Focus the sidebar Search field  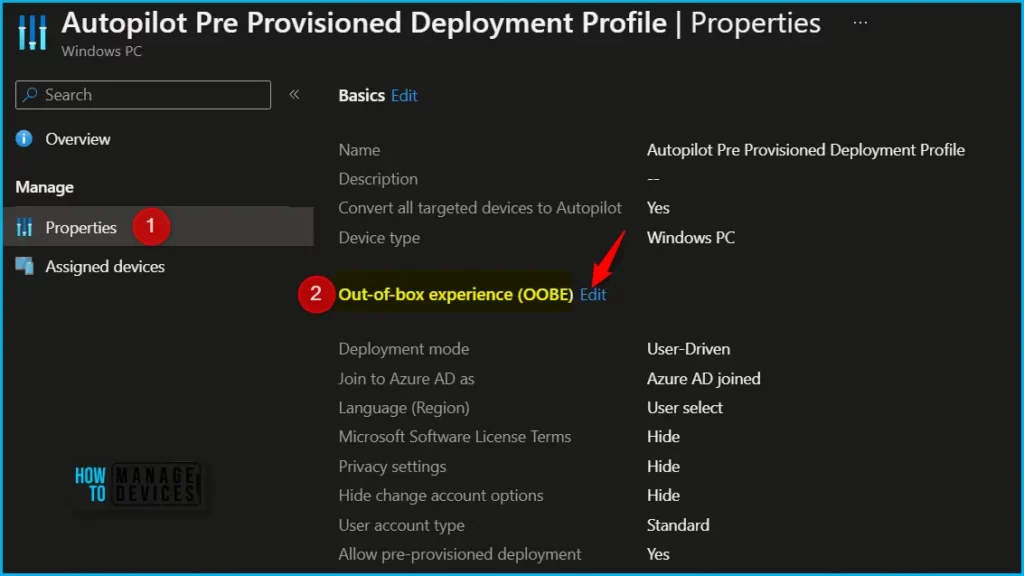143,95
